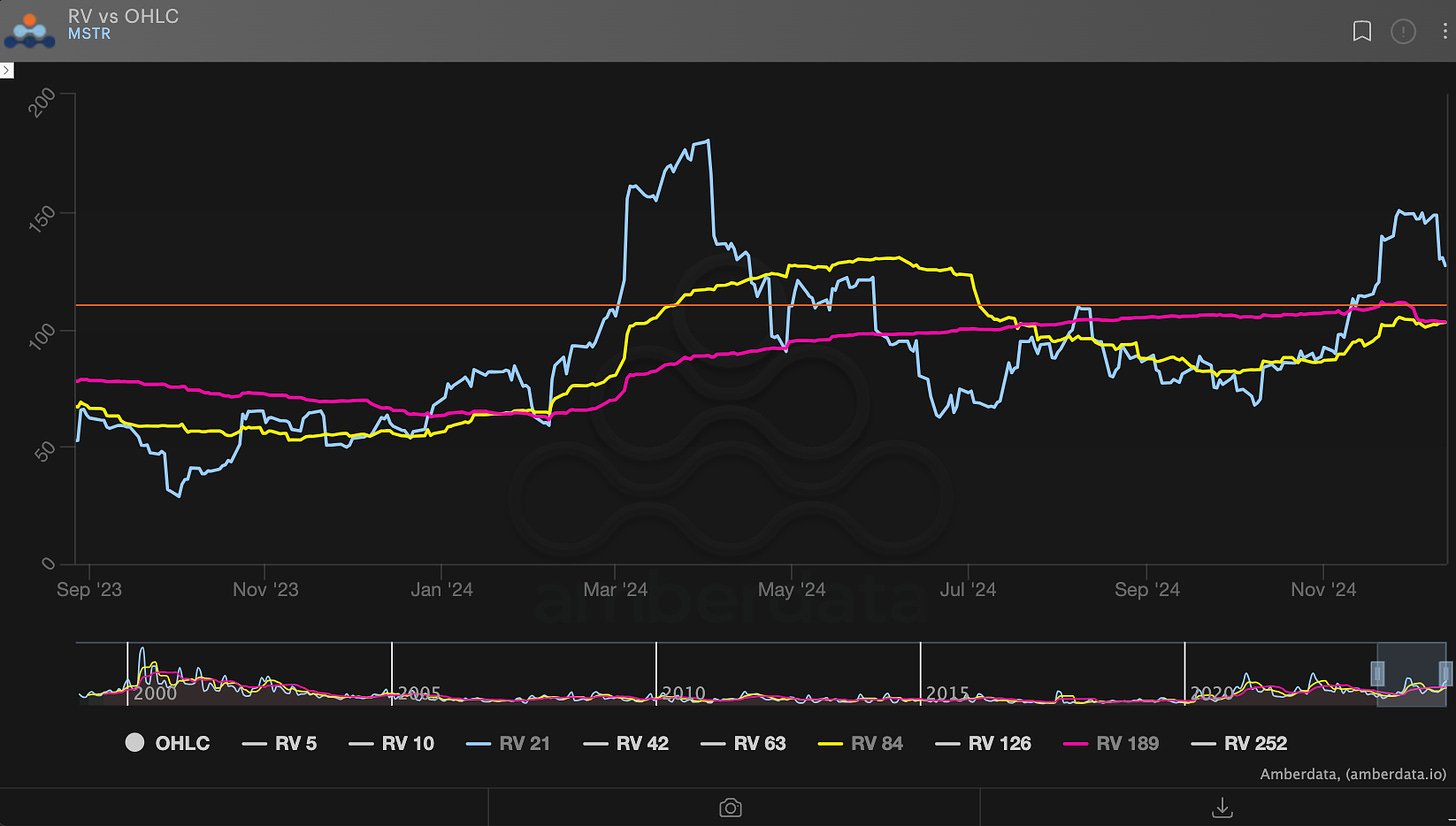Click the Sep '23 axis label
This screenshot has width=1456, height=826.
pos(91,590)
